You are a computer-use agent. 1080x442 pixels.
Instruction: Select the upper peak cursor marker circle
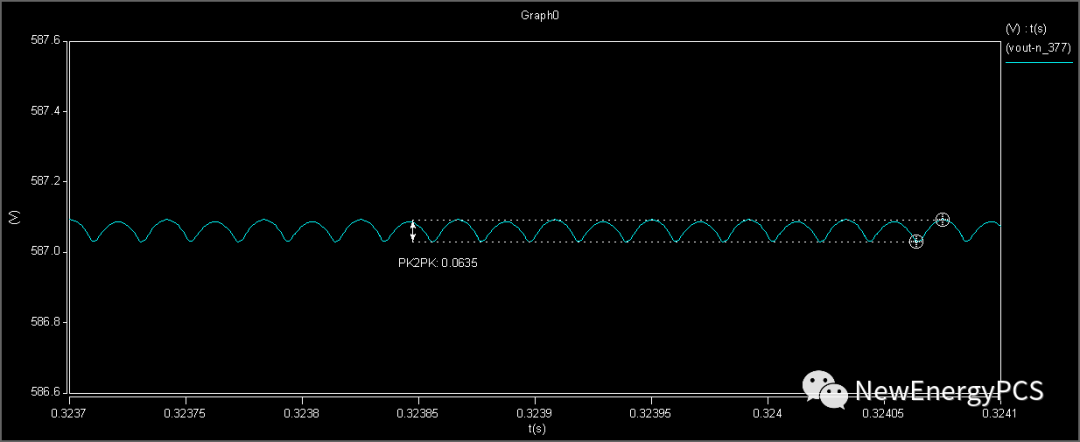pos(942,220)
